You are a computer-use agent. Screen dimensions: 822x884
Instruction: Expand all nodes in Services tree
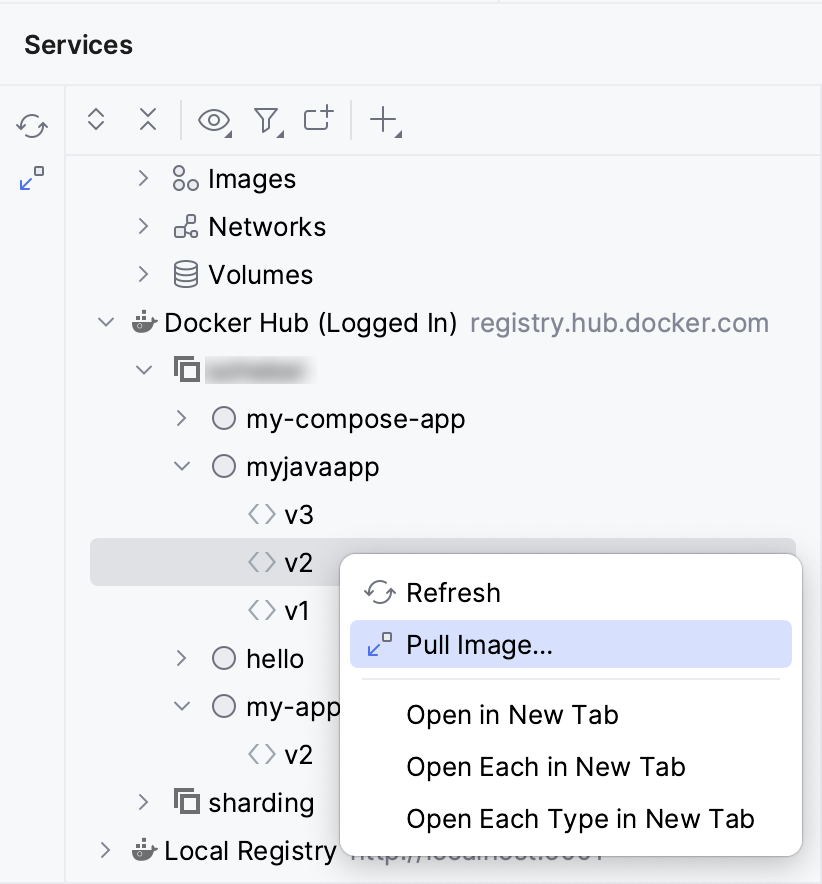(x=95, y=119)
